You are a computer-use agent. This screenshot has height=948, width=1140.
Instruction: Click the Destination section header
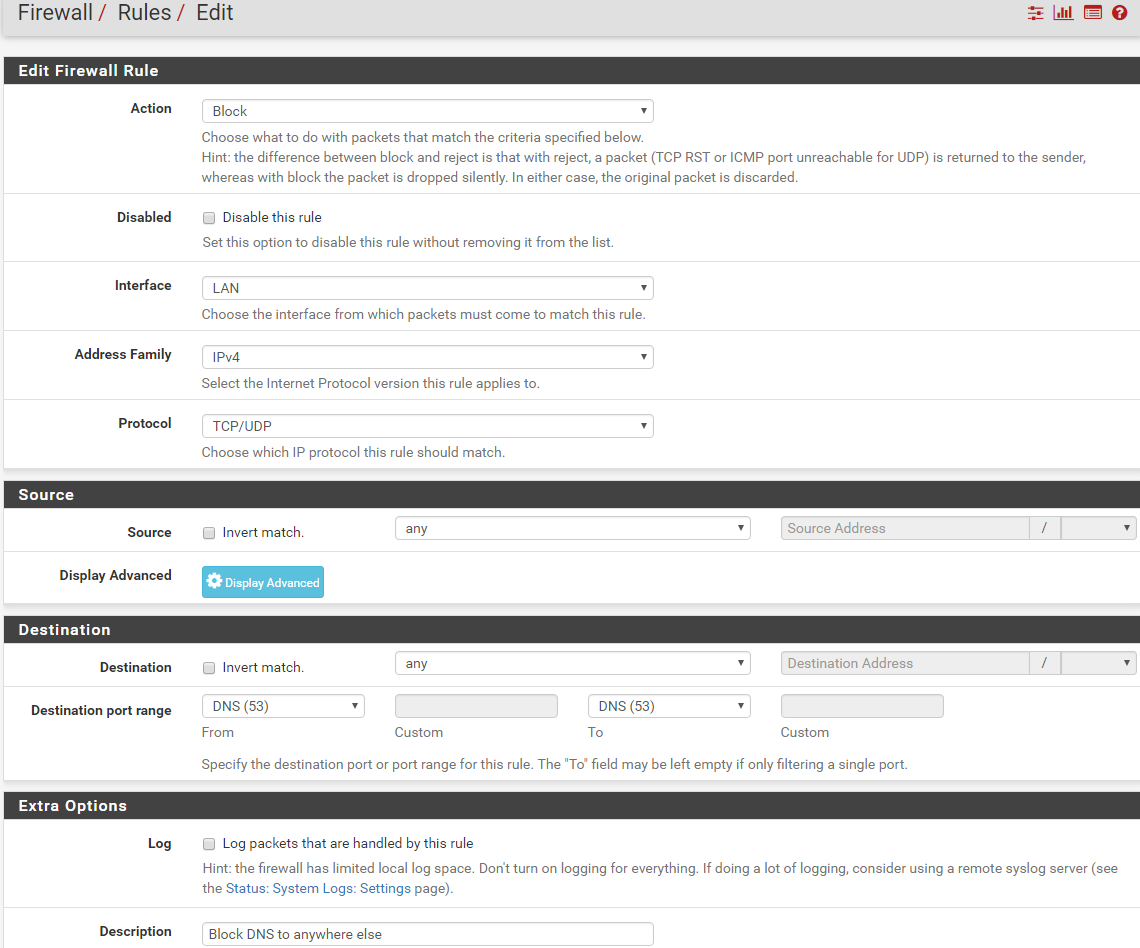571,630
